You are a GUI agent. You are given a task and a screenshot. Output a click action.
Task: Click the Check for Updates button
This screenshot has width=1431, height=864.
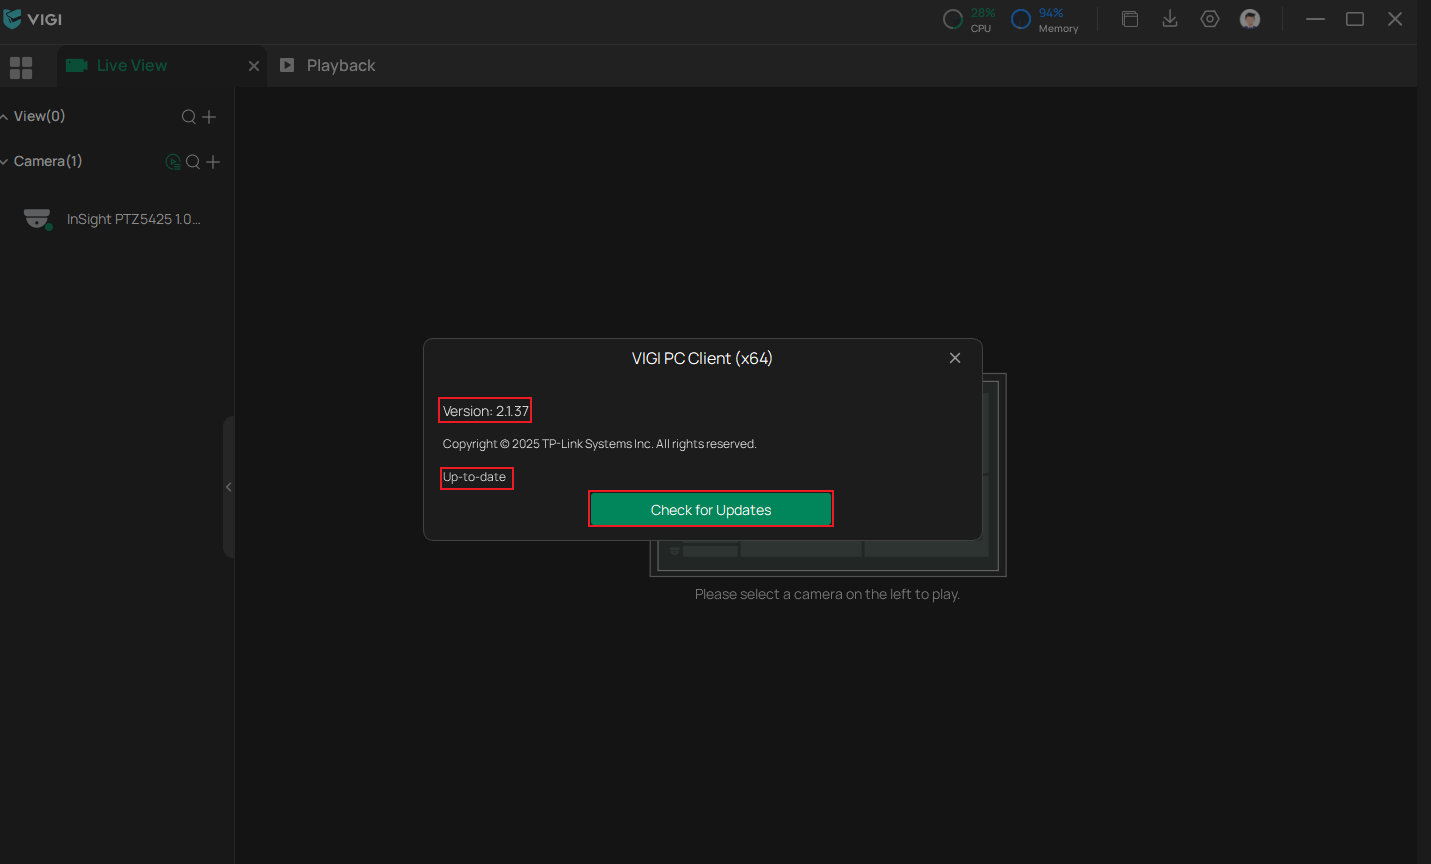(711, 509)
